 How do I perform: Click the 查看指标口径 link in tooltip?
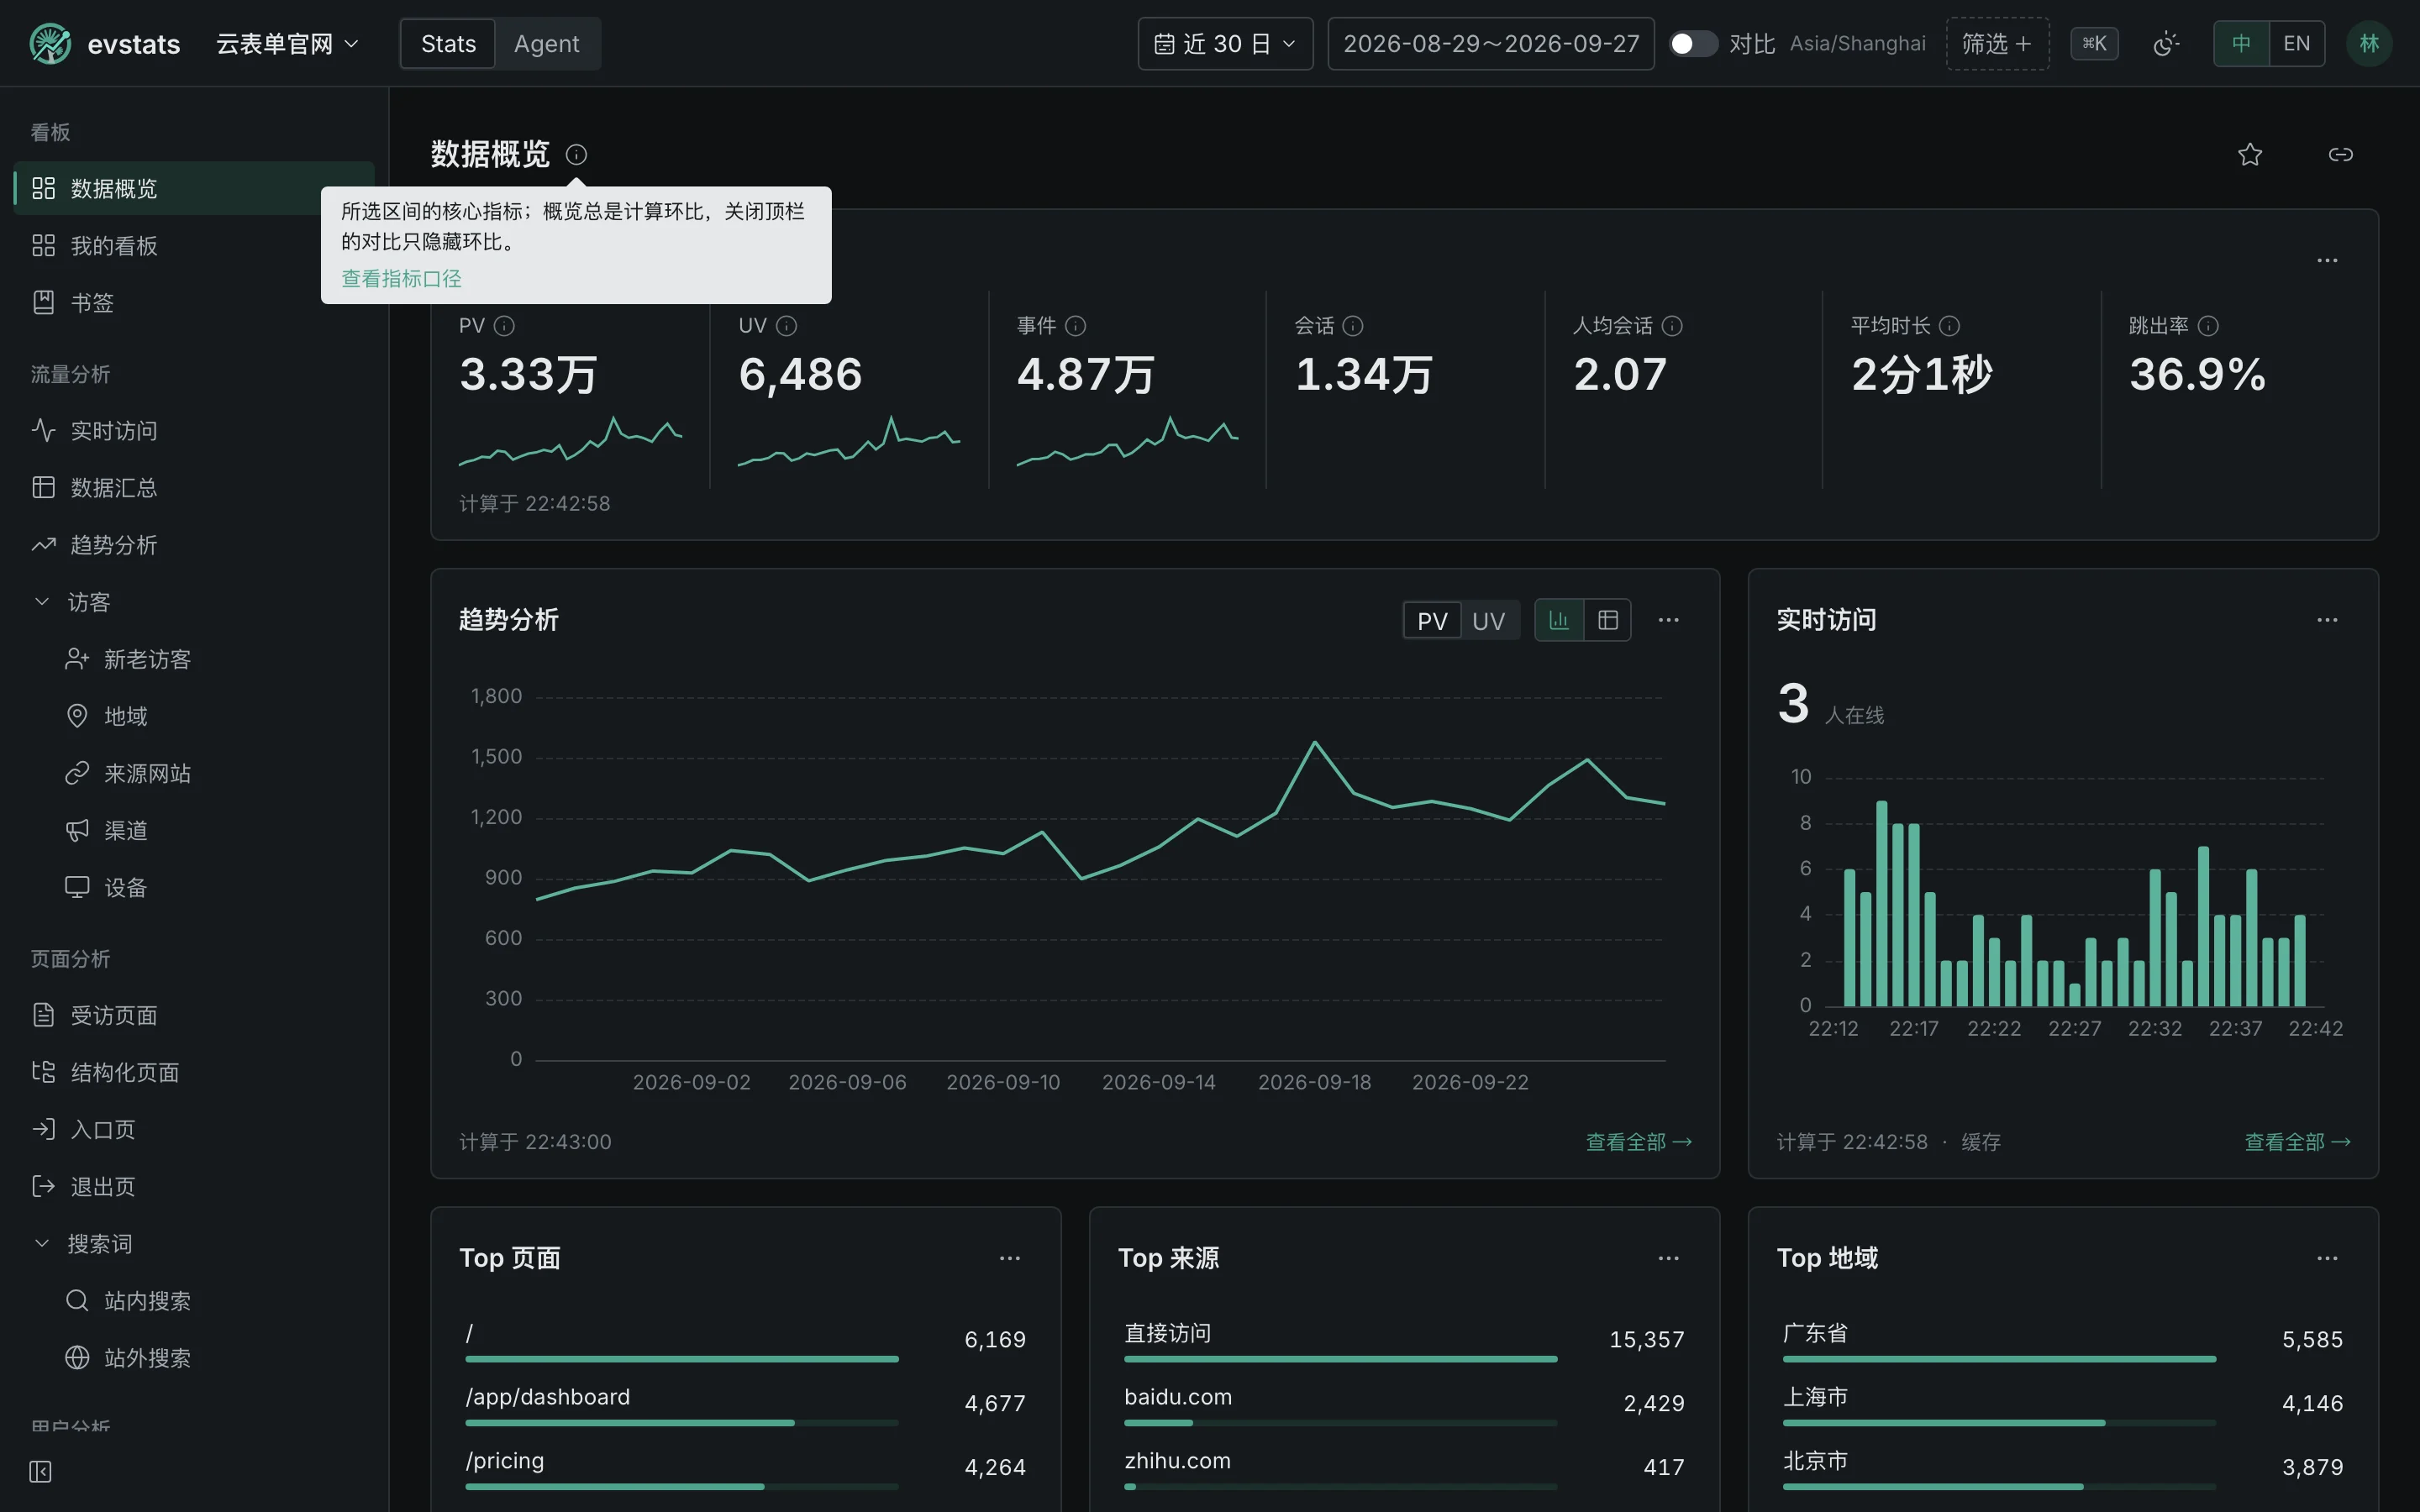click(x=401, y=279)
